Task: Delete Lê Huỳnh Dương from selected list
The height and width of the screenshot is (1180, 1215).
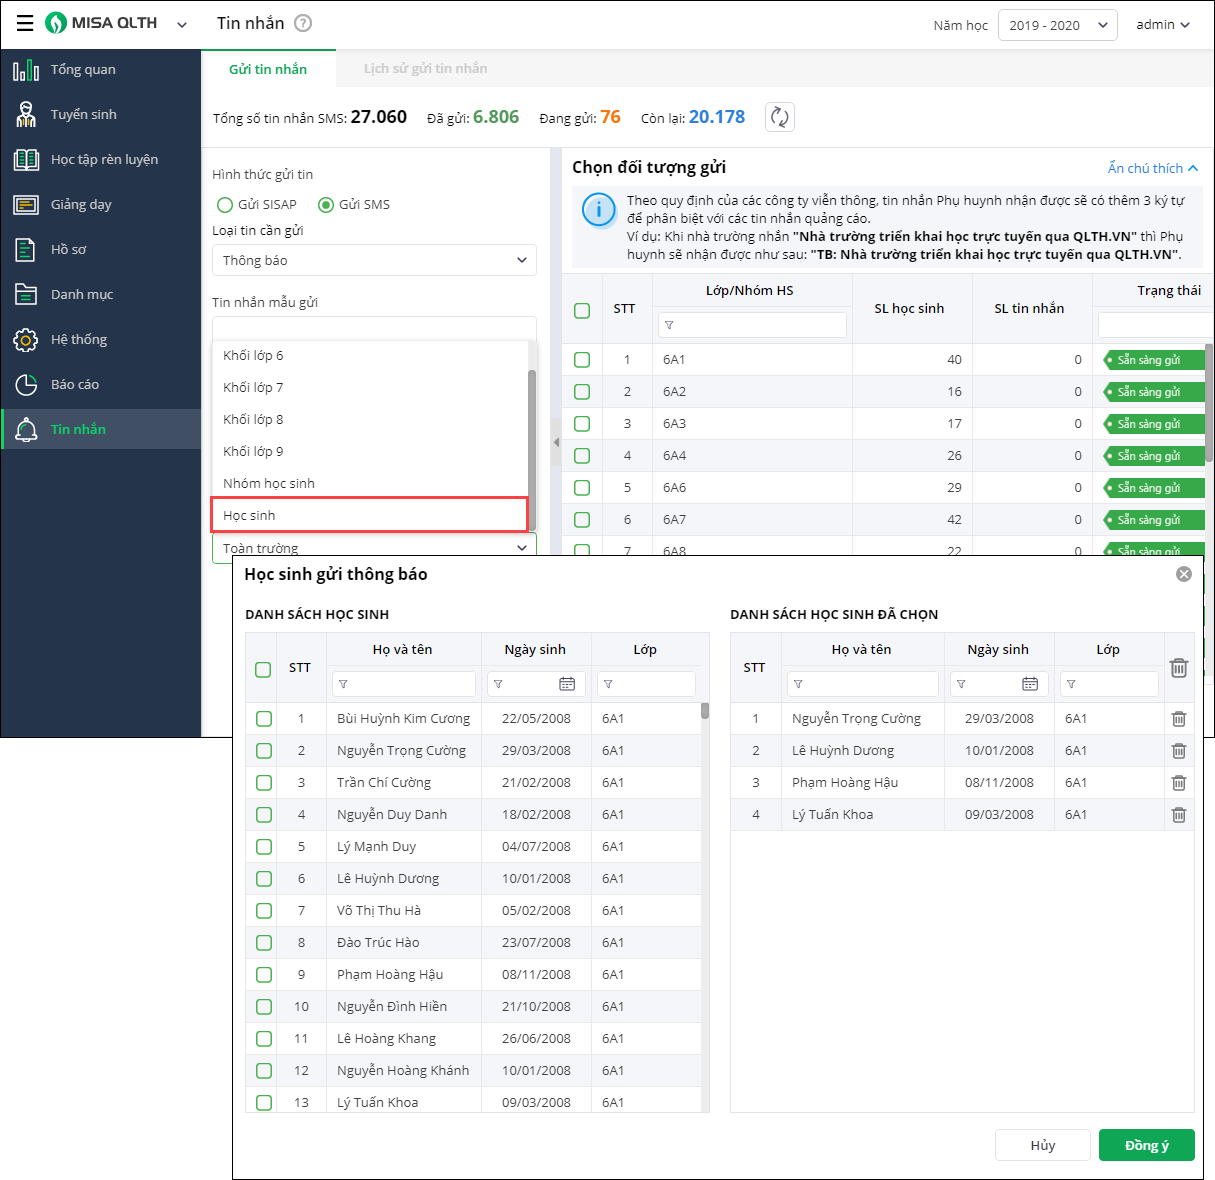Action: coord(1178,750)
